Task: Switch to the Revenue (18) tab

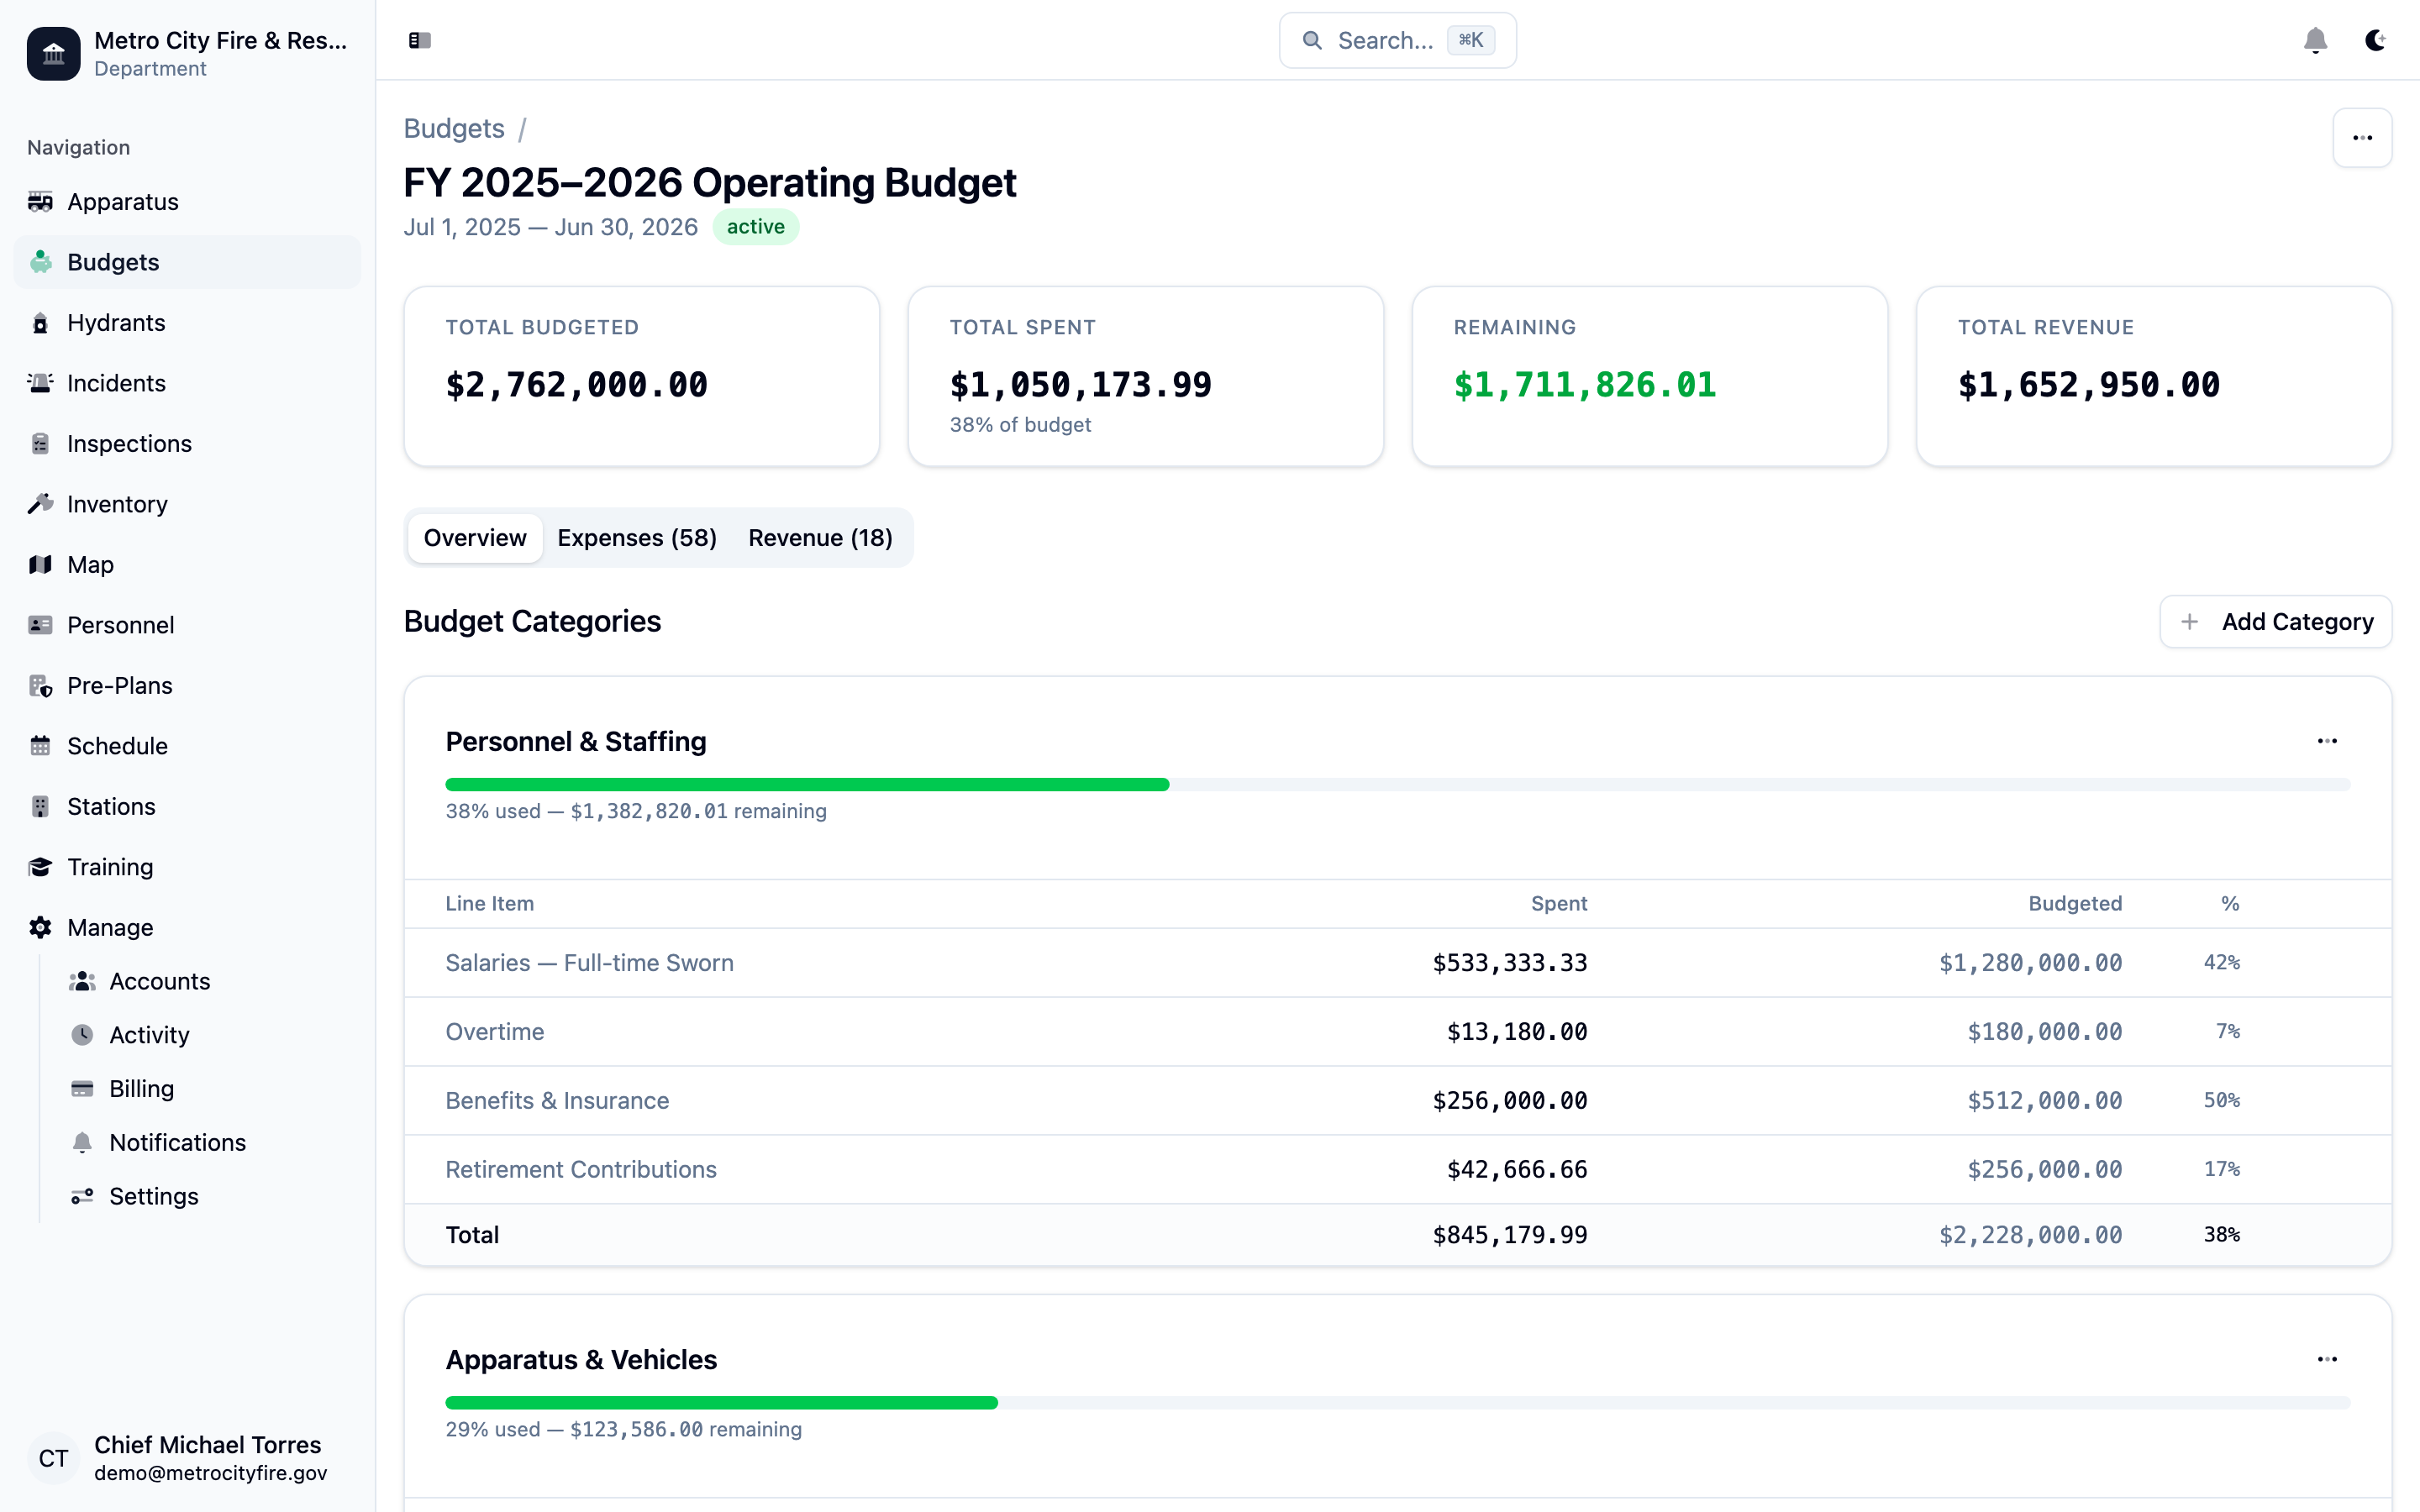Action: (820, 537)
